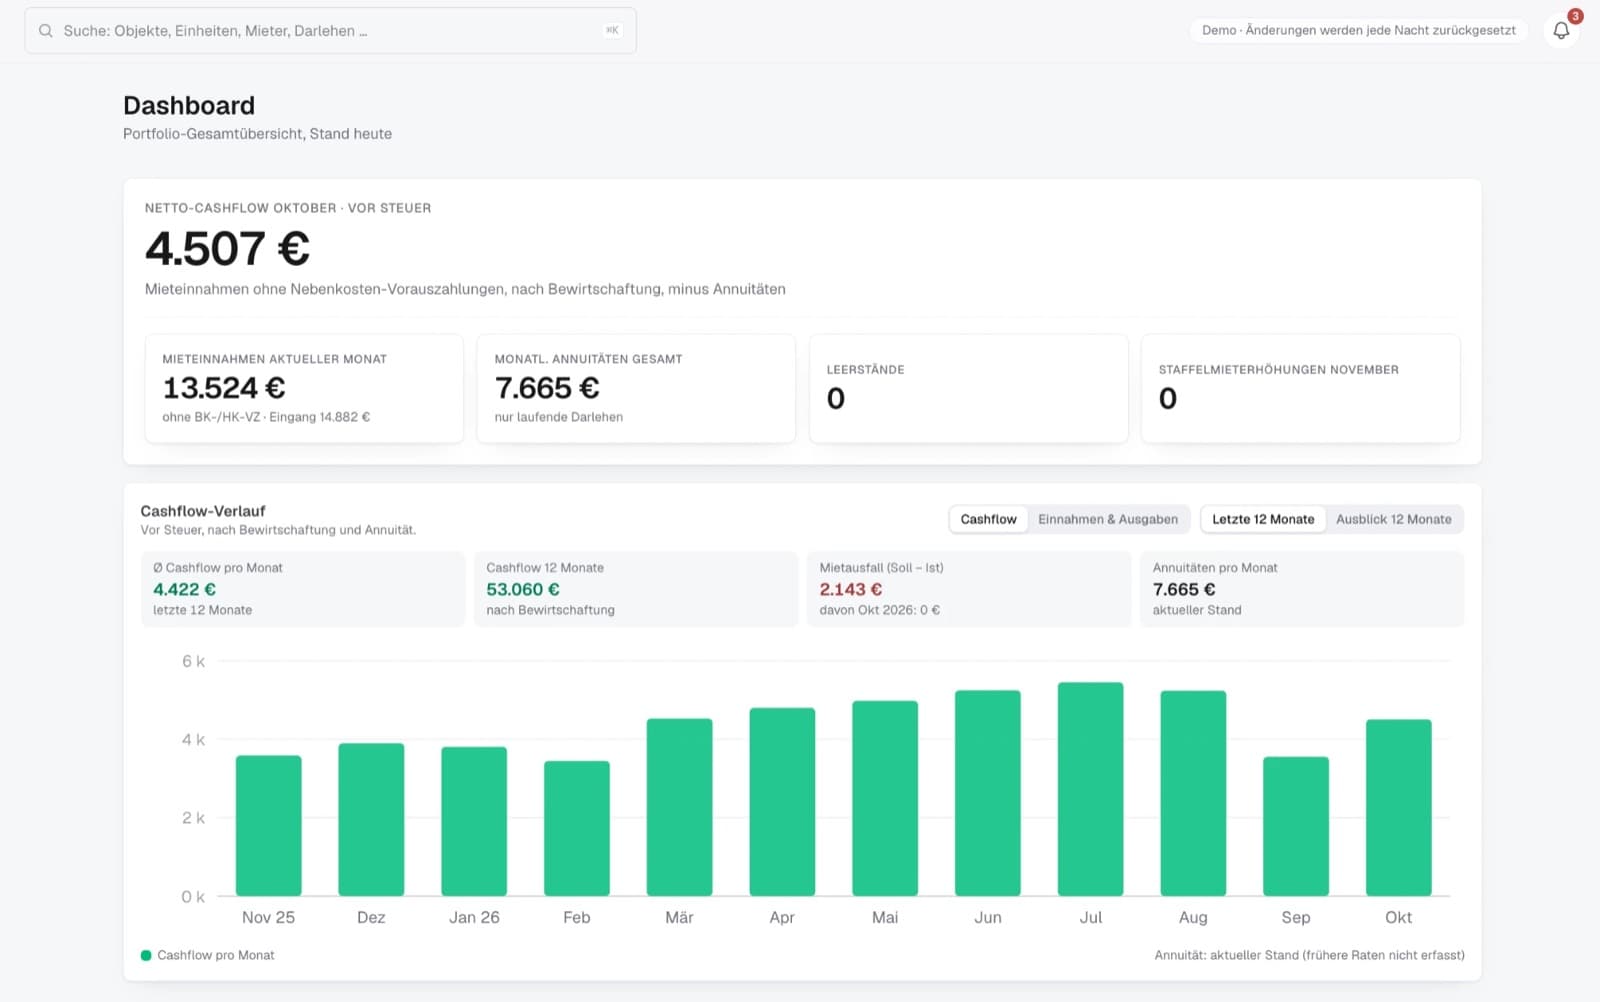Select the Ausblick 12 Monate range

click(1393, 519)
